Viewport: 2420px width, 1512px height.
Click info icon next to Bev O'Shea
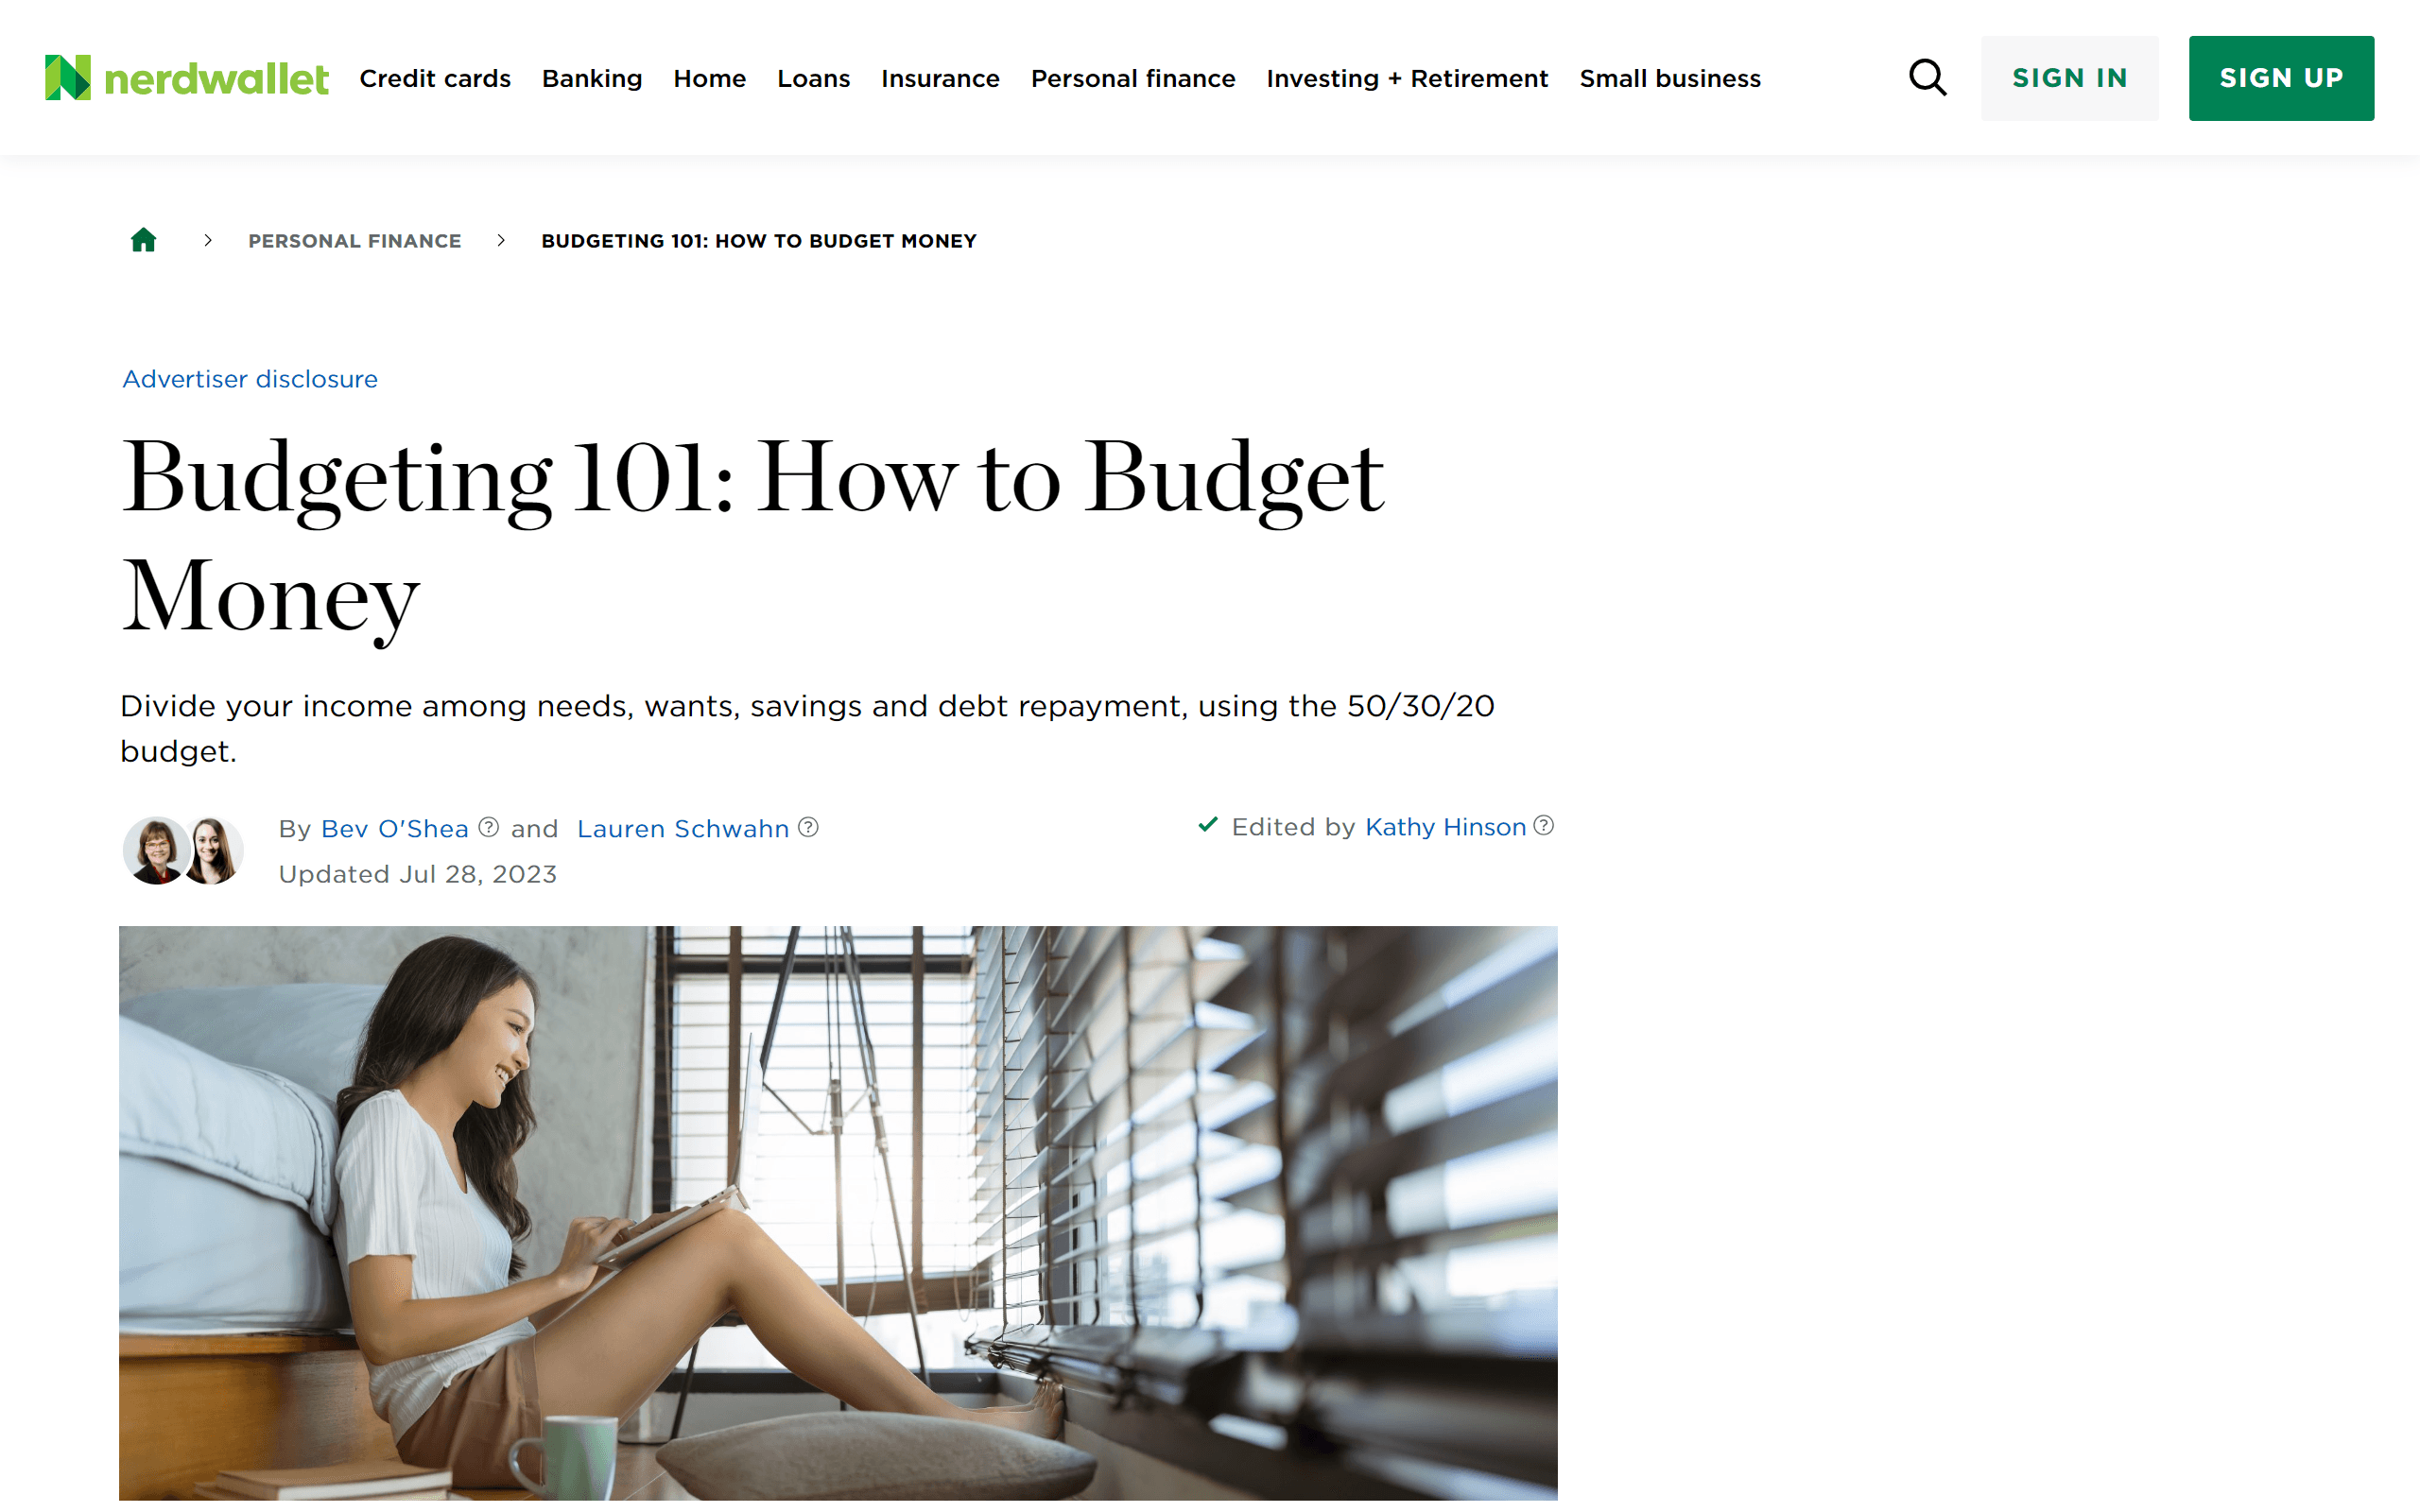tap(489, 827)
